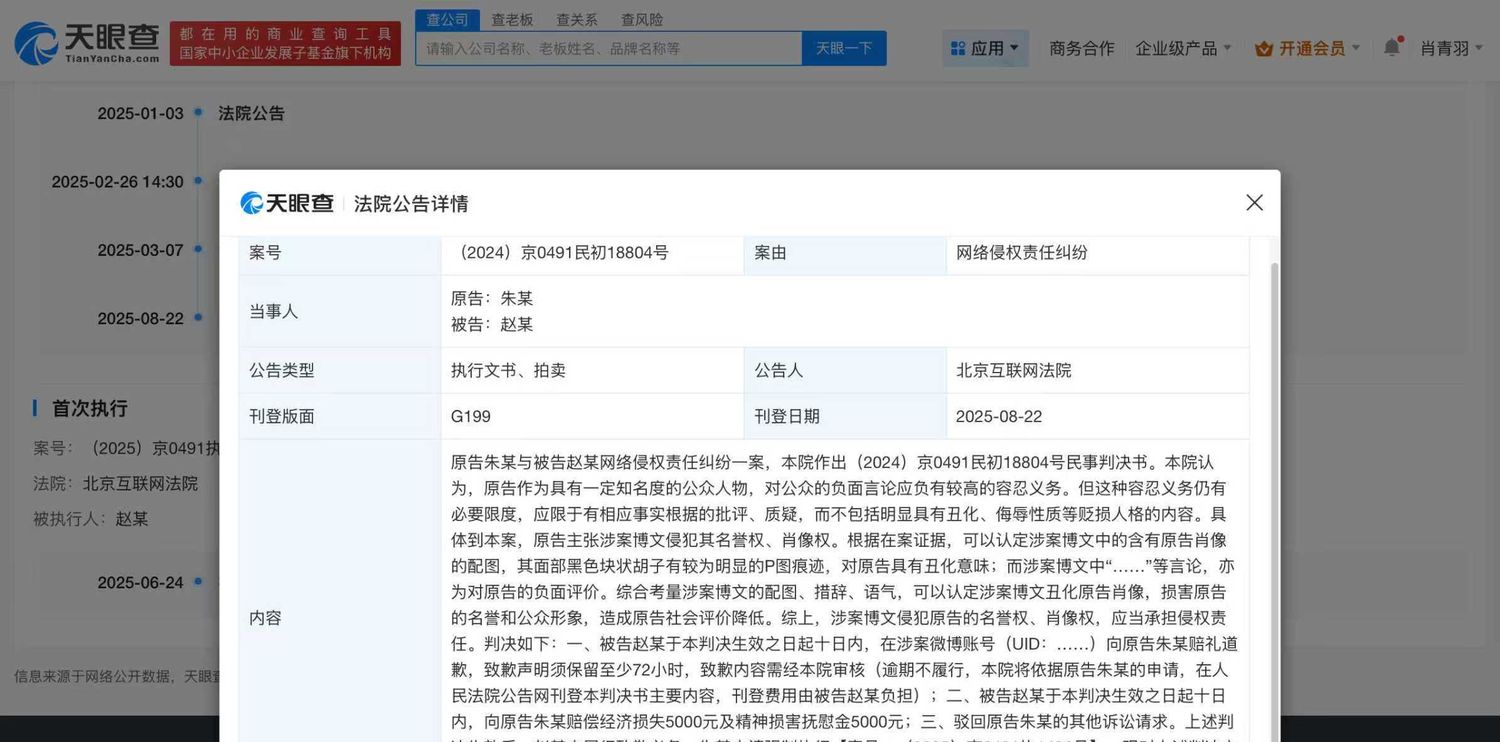Click the 天眼查 logo in the dialog header

pyautogui.click(x=287, y=204)
